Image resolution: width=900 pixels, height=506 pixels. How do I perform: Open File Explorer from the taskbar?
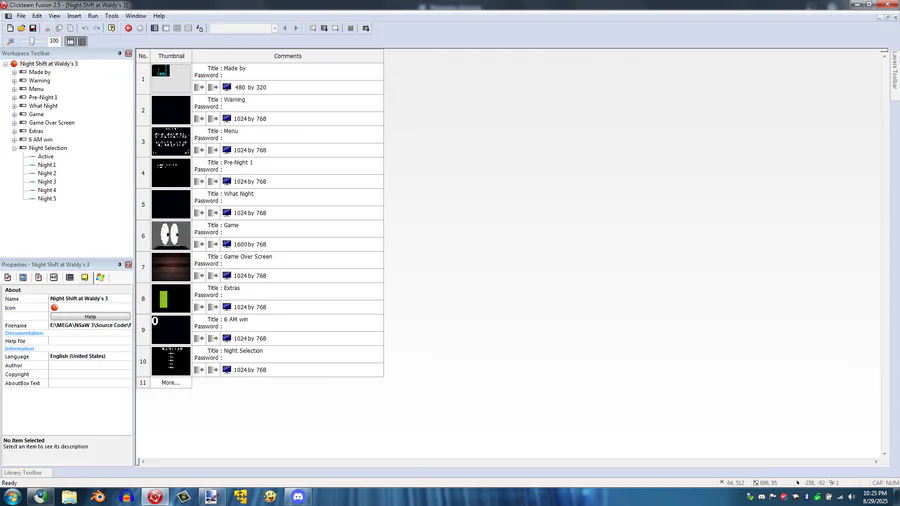click(69, 497)
